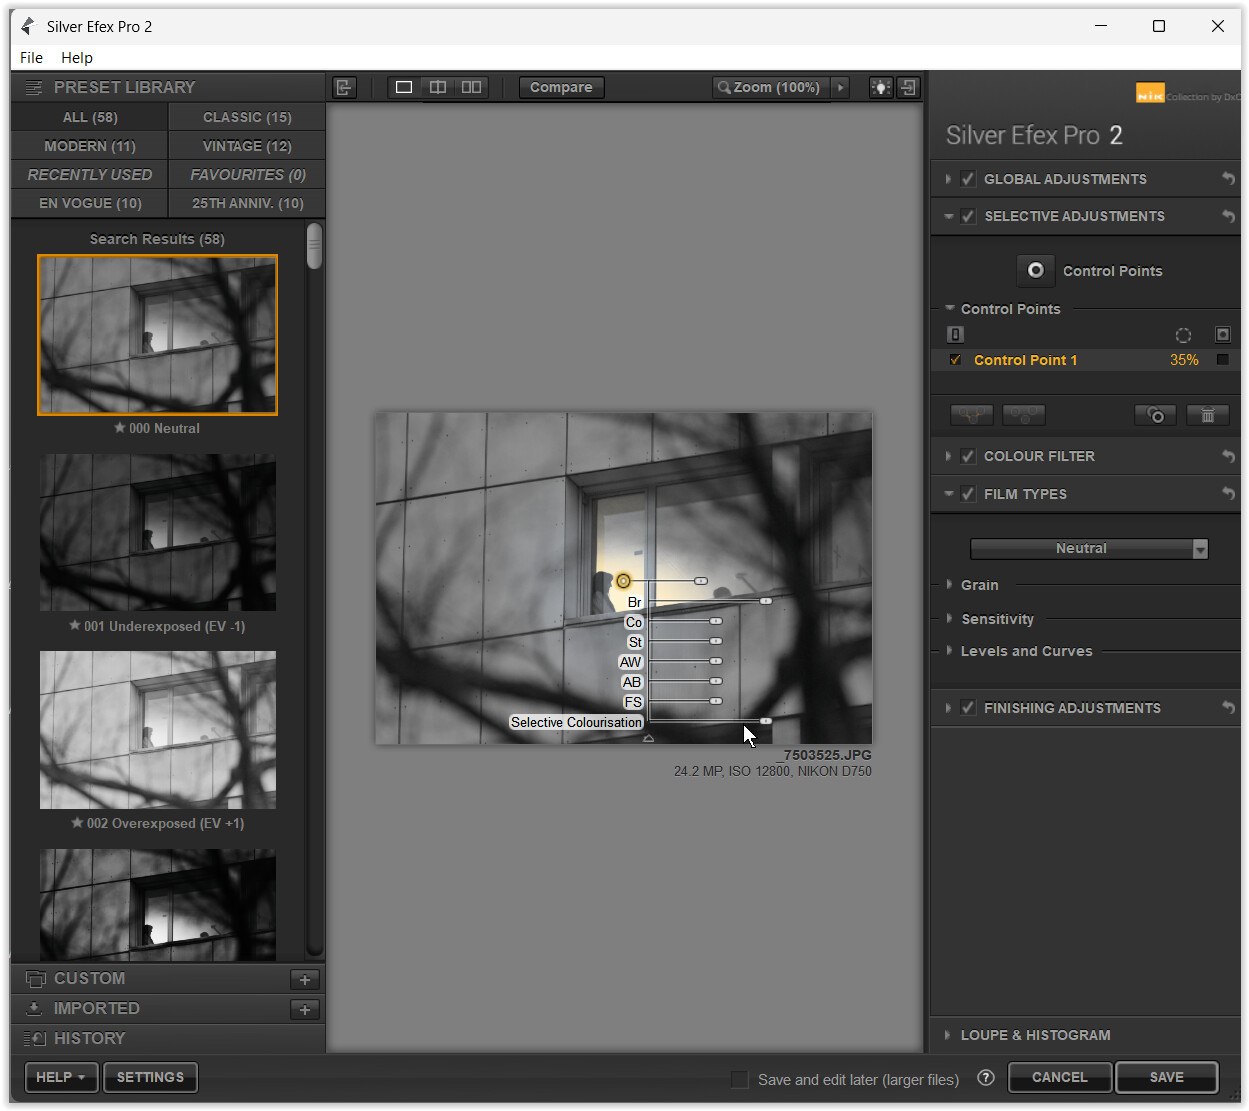Switch to side-by-side preview
The width and height of the screenshot is (1249, 1111).
471,88
